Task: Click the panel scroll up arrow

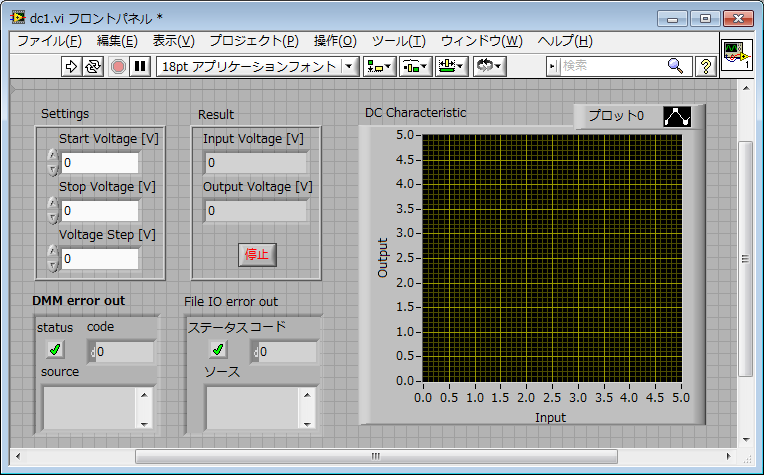Action: point(746,88)
